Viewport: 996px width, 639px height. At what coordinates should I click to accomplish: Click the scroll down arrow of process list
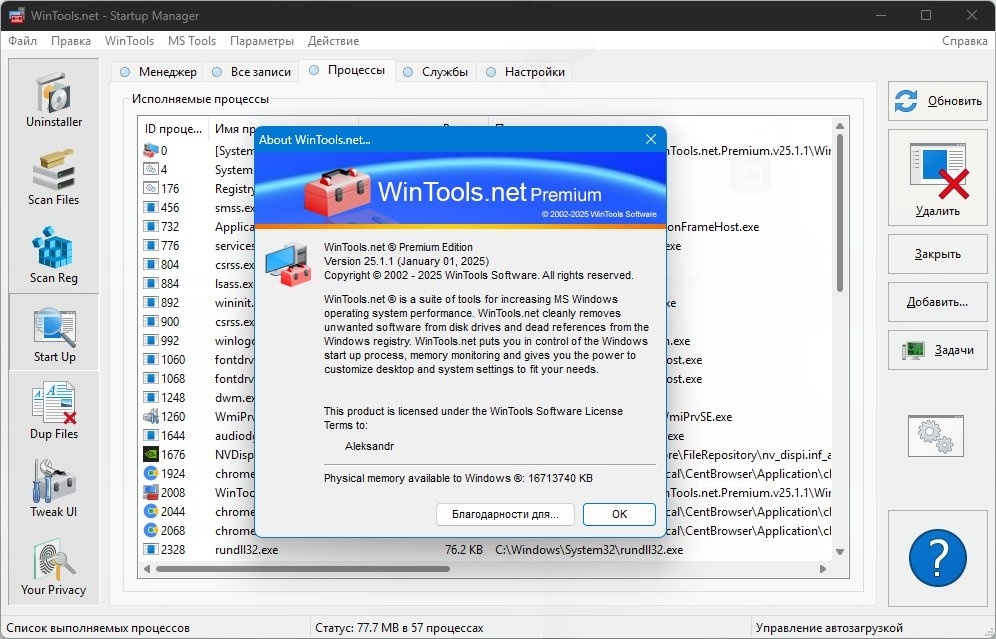click(x=840, y=552)
